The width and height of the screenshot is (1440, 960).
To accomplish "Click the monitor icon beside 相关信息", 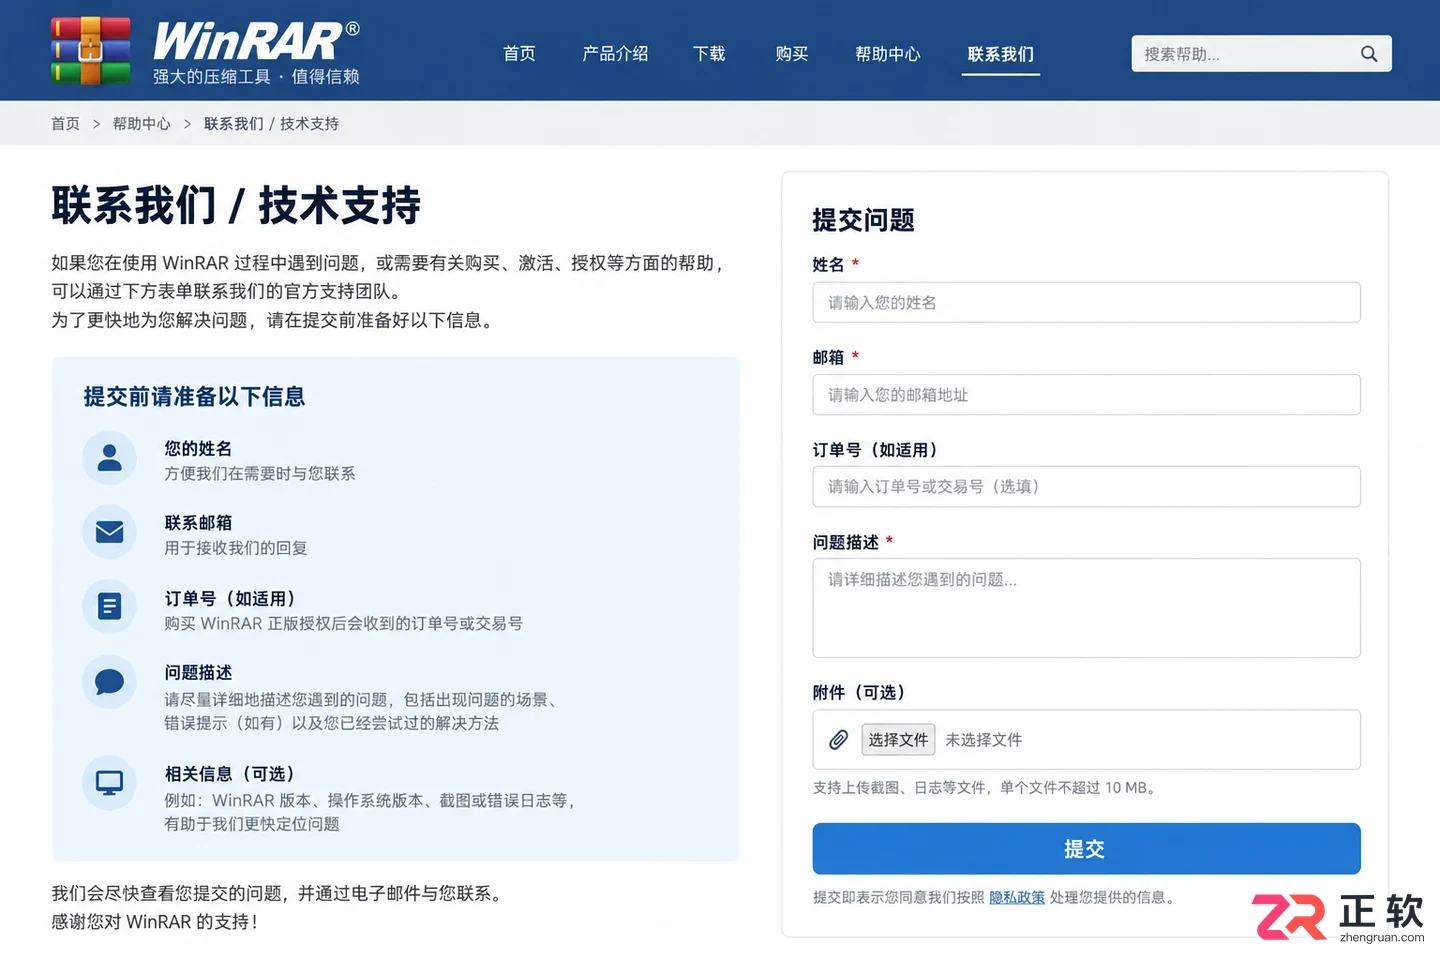I will click(109, 782).
